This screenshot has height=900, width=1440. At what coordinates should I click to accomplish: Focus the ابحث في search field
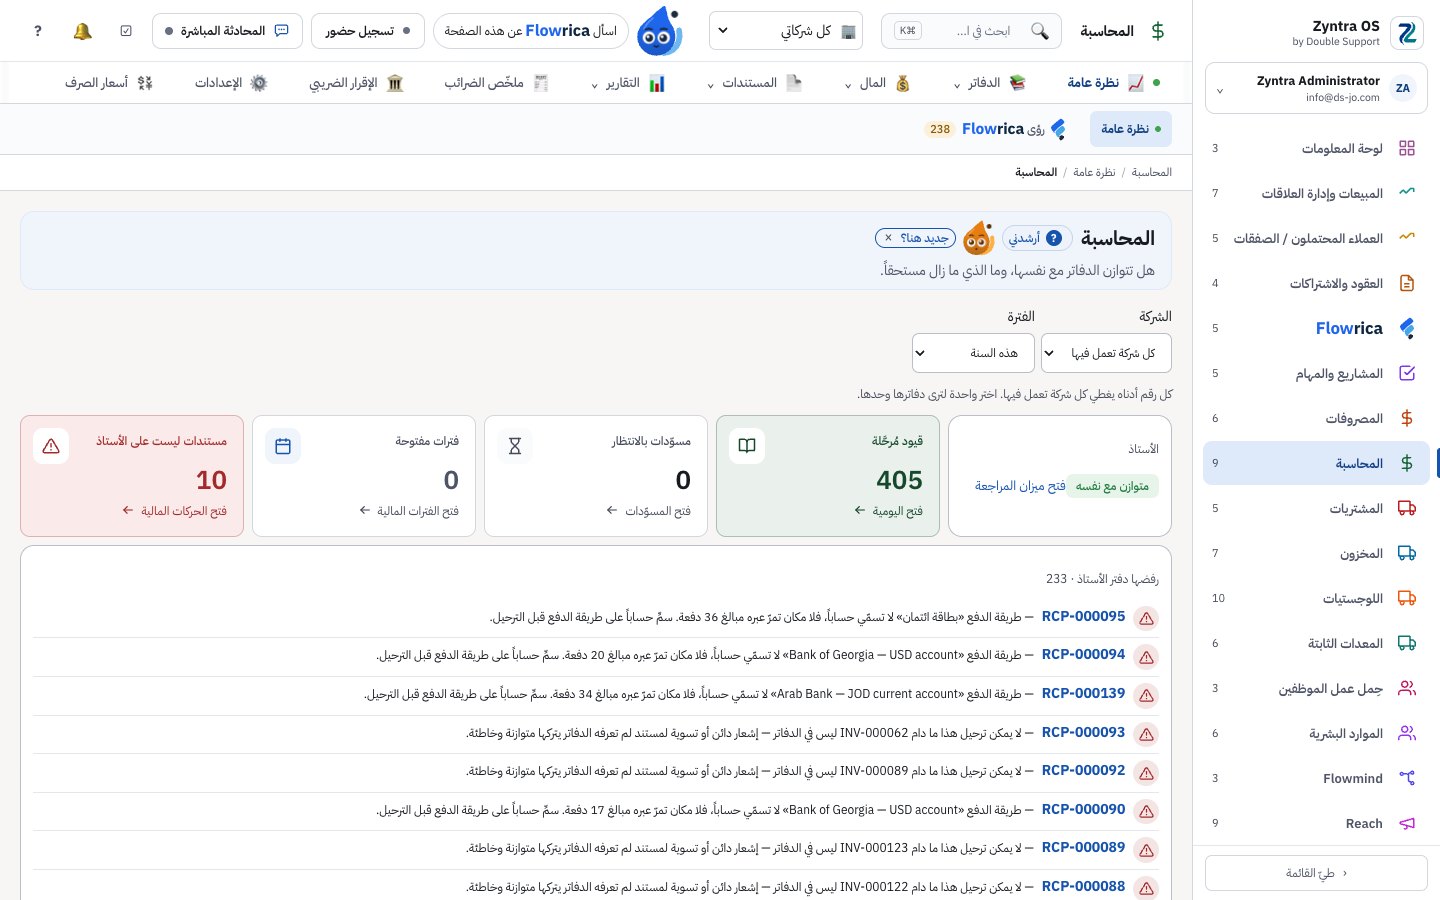pos(970,31)
